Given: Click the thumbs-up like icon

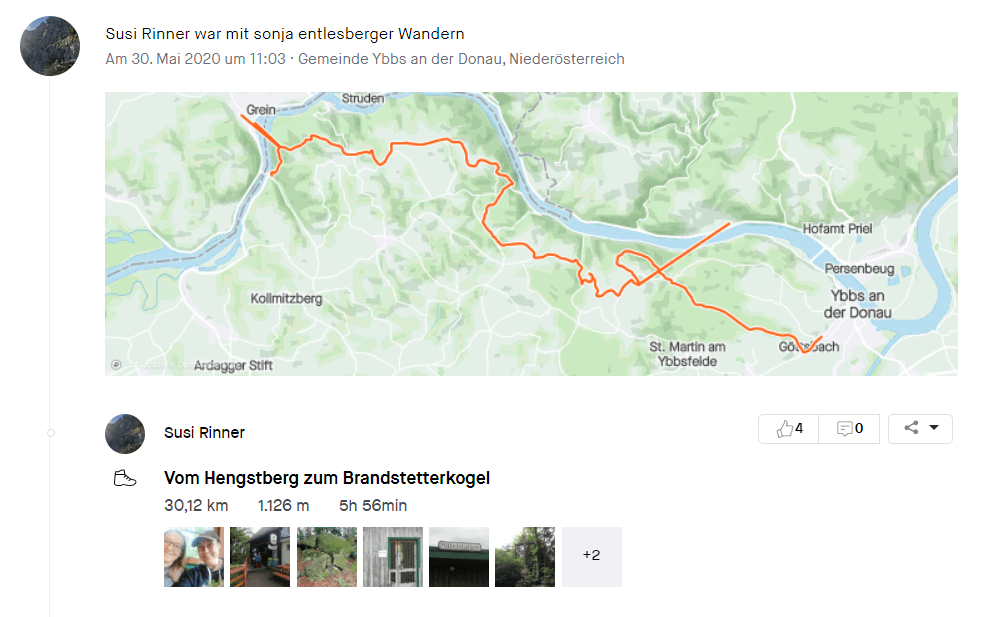Looking at the screenshot, I should click(784, 429).
